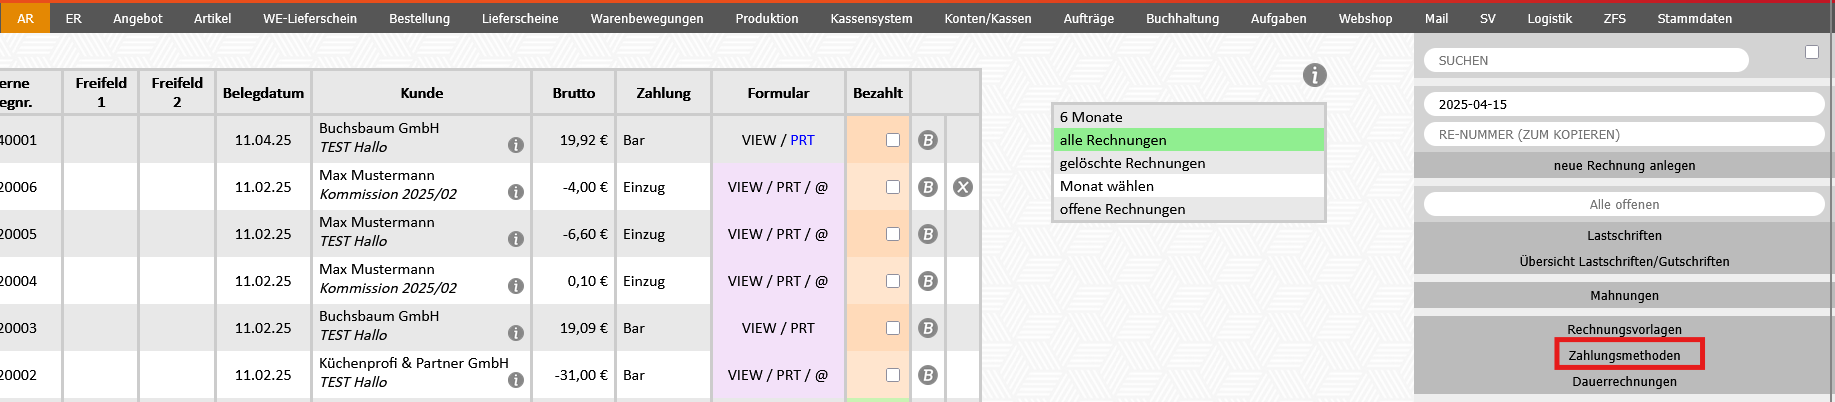Click the blue PRT link in the first row

pos(802,140)
